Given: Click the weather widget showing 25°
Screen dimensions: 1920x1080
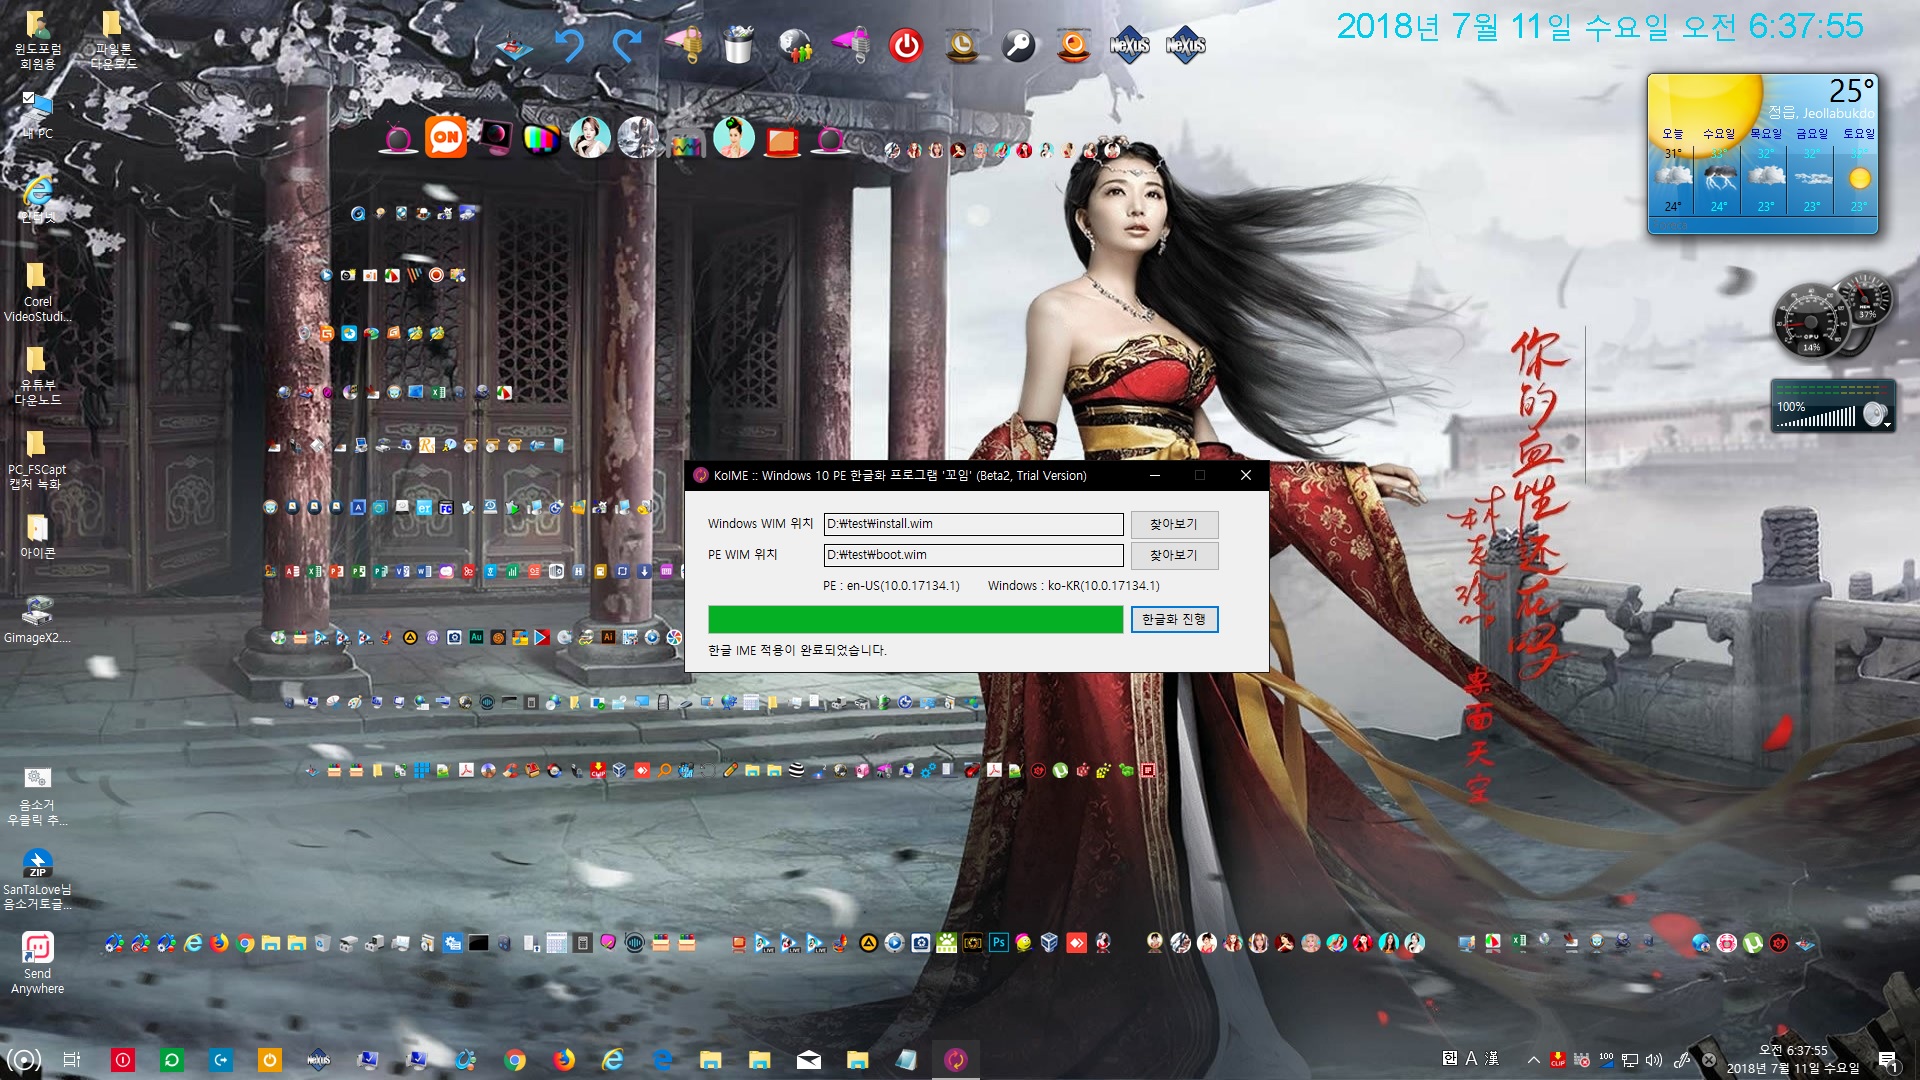Looking at the screenshot, I should coord(1762,153).
